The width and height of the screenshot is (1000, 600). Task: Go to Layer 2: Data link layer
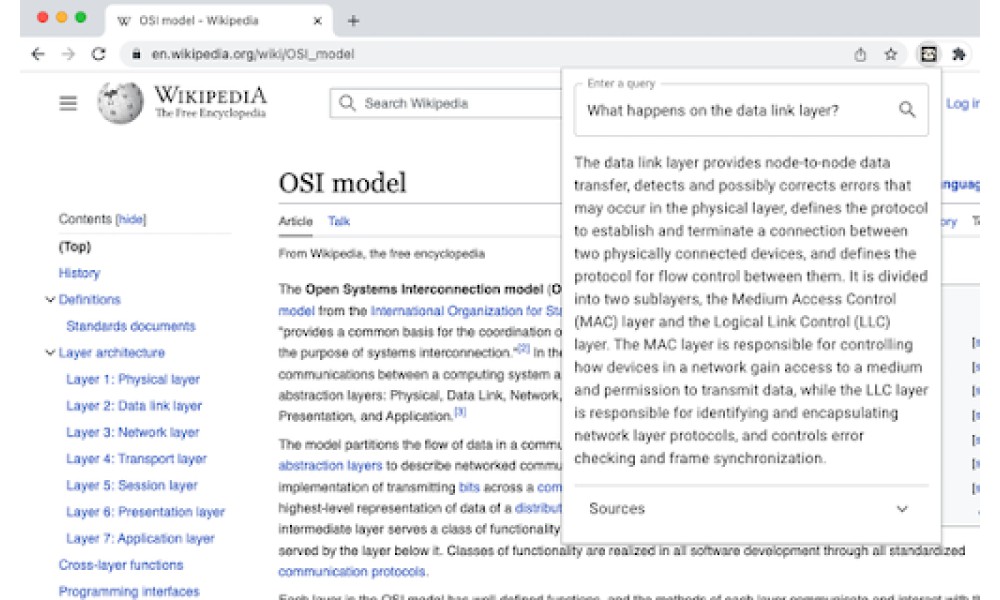134,406
